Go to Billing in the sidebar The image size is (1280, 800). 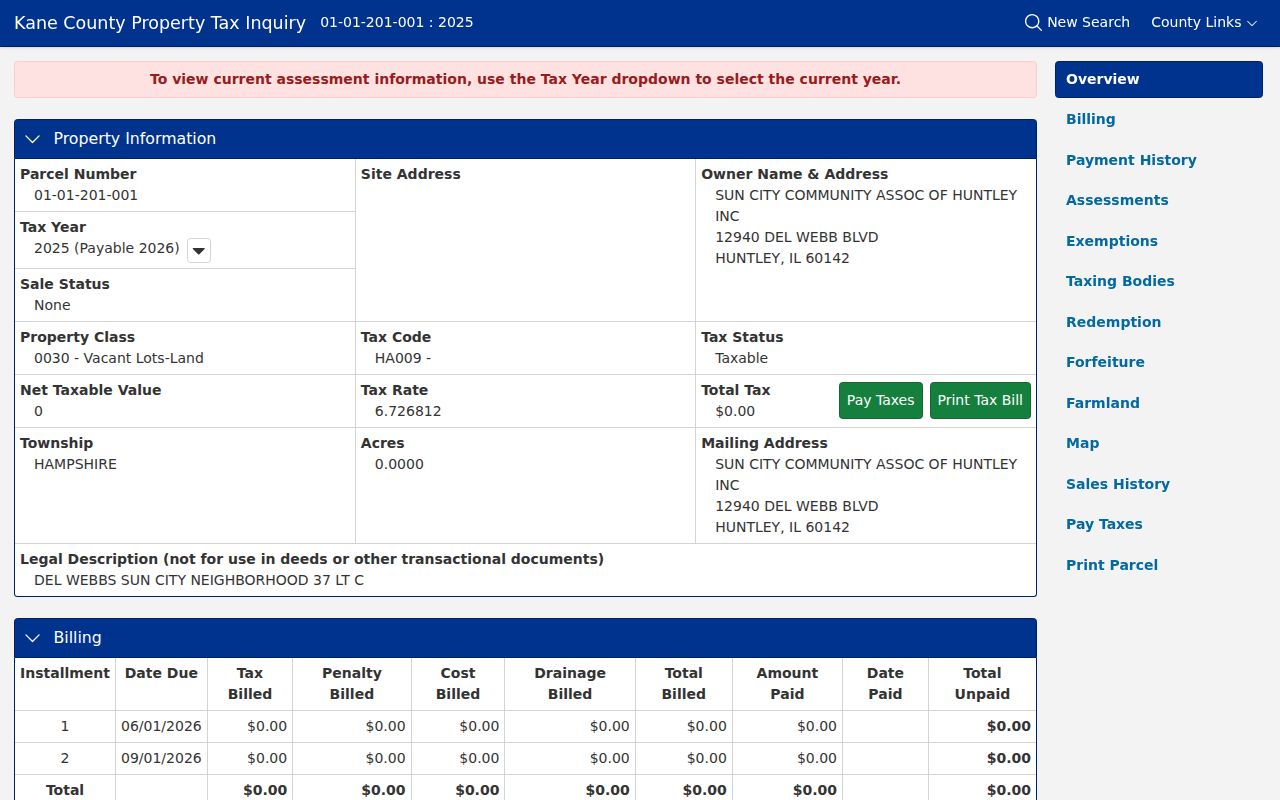[x=1090, y=119]
